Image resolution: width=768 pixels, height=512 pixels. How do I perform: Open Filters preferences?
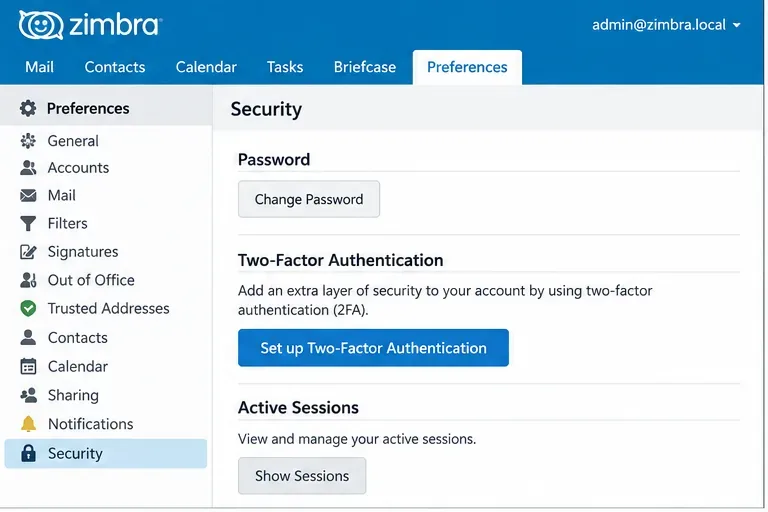click(x=68, y=223)
